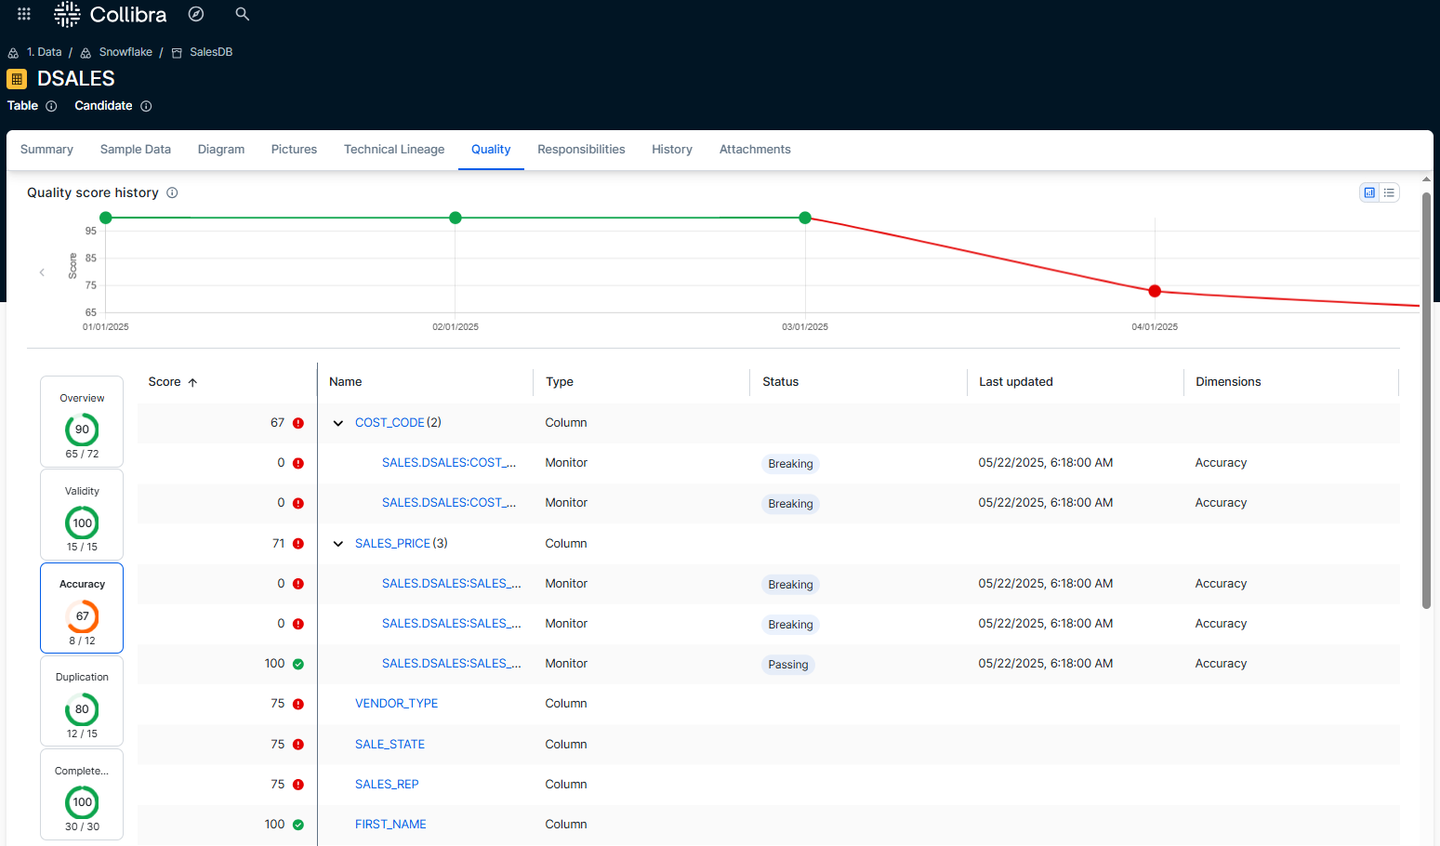Open the Technical Lineage tab
Screen dimensions: 1440x846
pos(394,149)
